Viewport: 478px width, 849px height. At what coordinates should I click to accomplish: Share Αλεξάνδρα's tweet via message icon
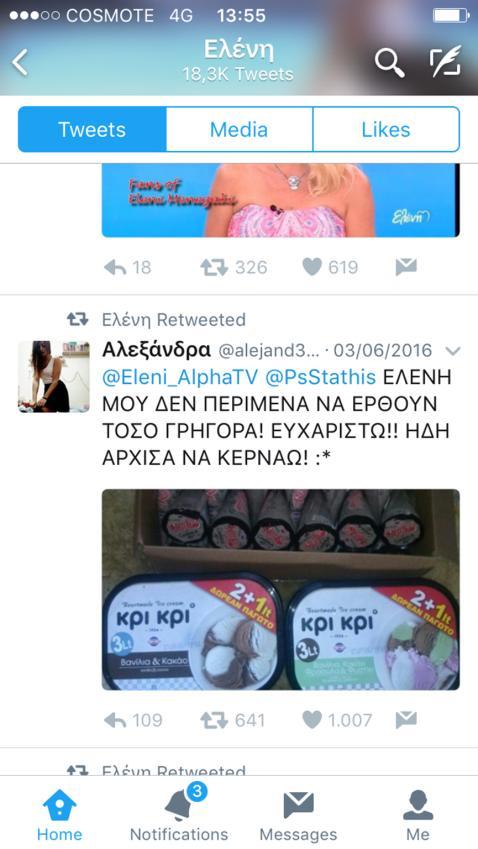(x=406, y=720)
